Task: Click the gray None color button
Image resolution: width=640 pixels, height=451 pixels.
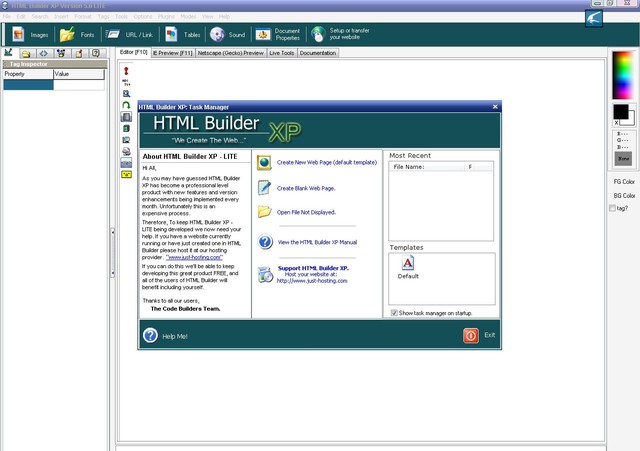Action: pyautogui.click(x=623, y=158)
